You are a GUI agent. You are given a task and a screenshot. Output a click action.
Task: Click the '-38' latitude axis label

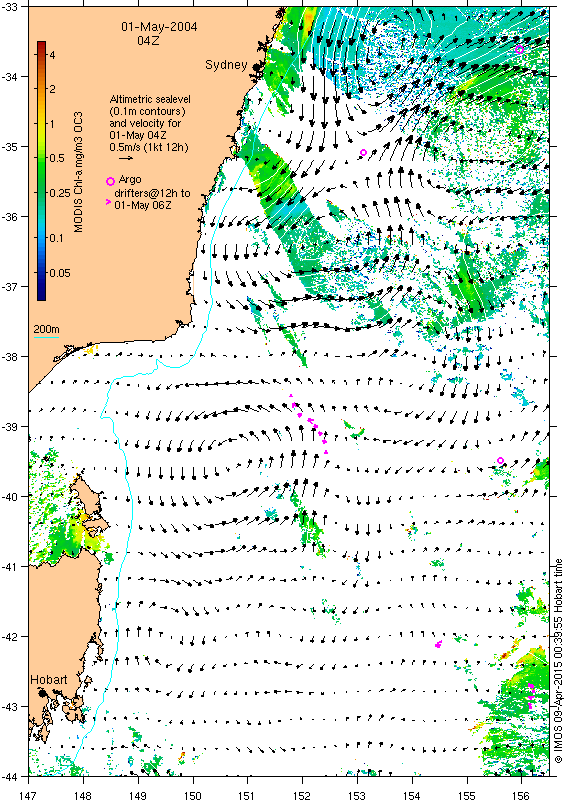10,356
